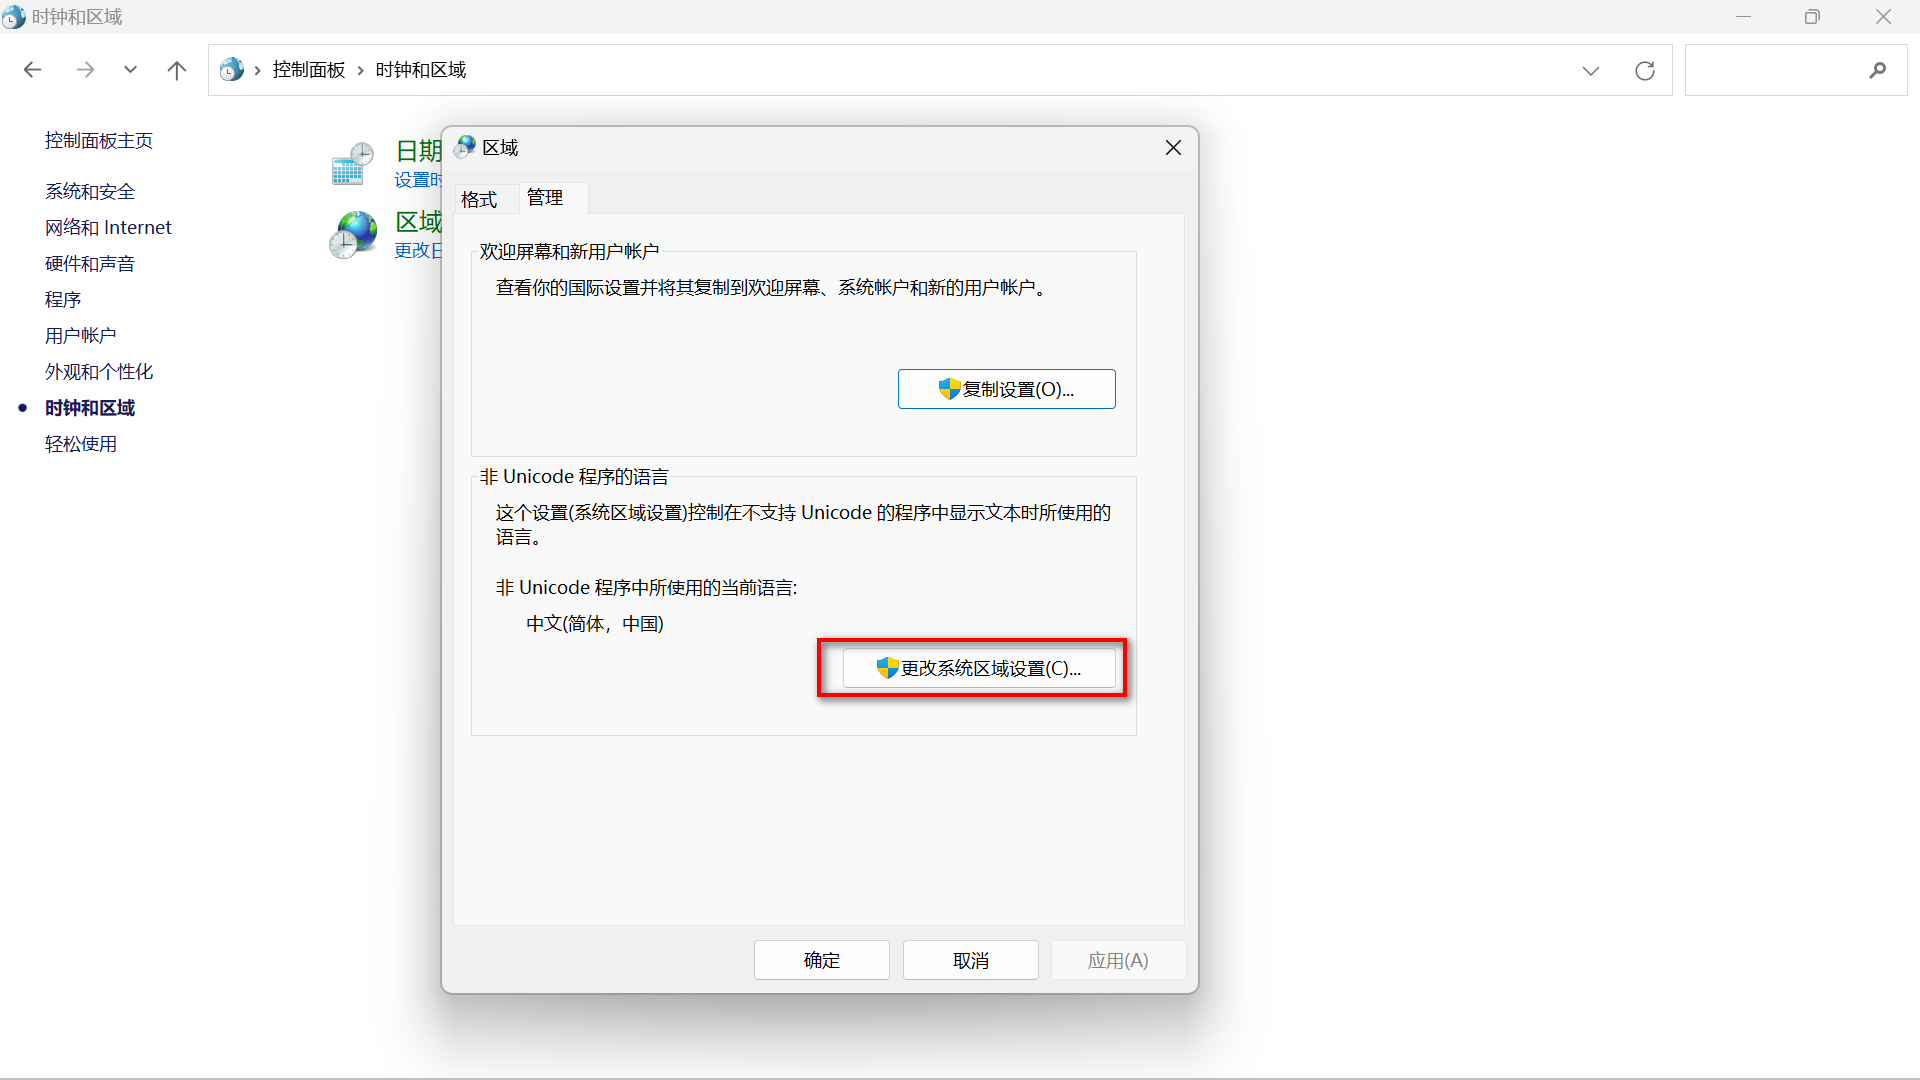Open the recent locations dropdown chevron
Viewport: 1920px width, 1080px height.
click(x=130, y=70)
